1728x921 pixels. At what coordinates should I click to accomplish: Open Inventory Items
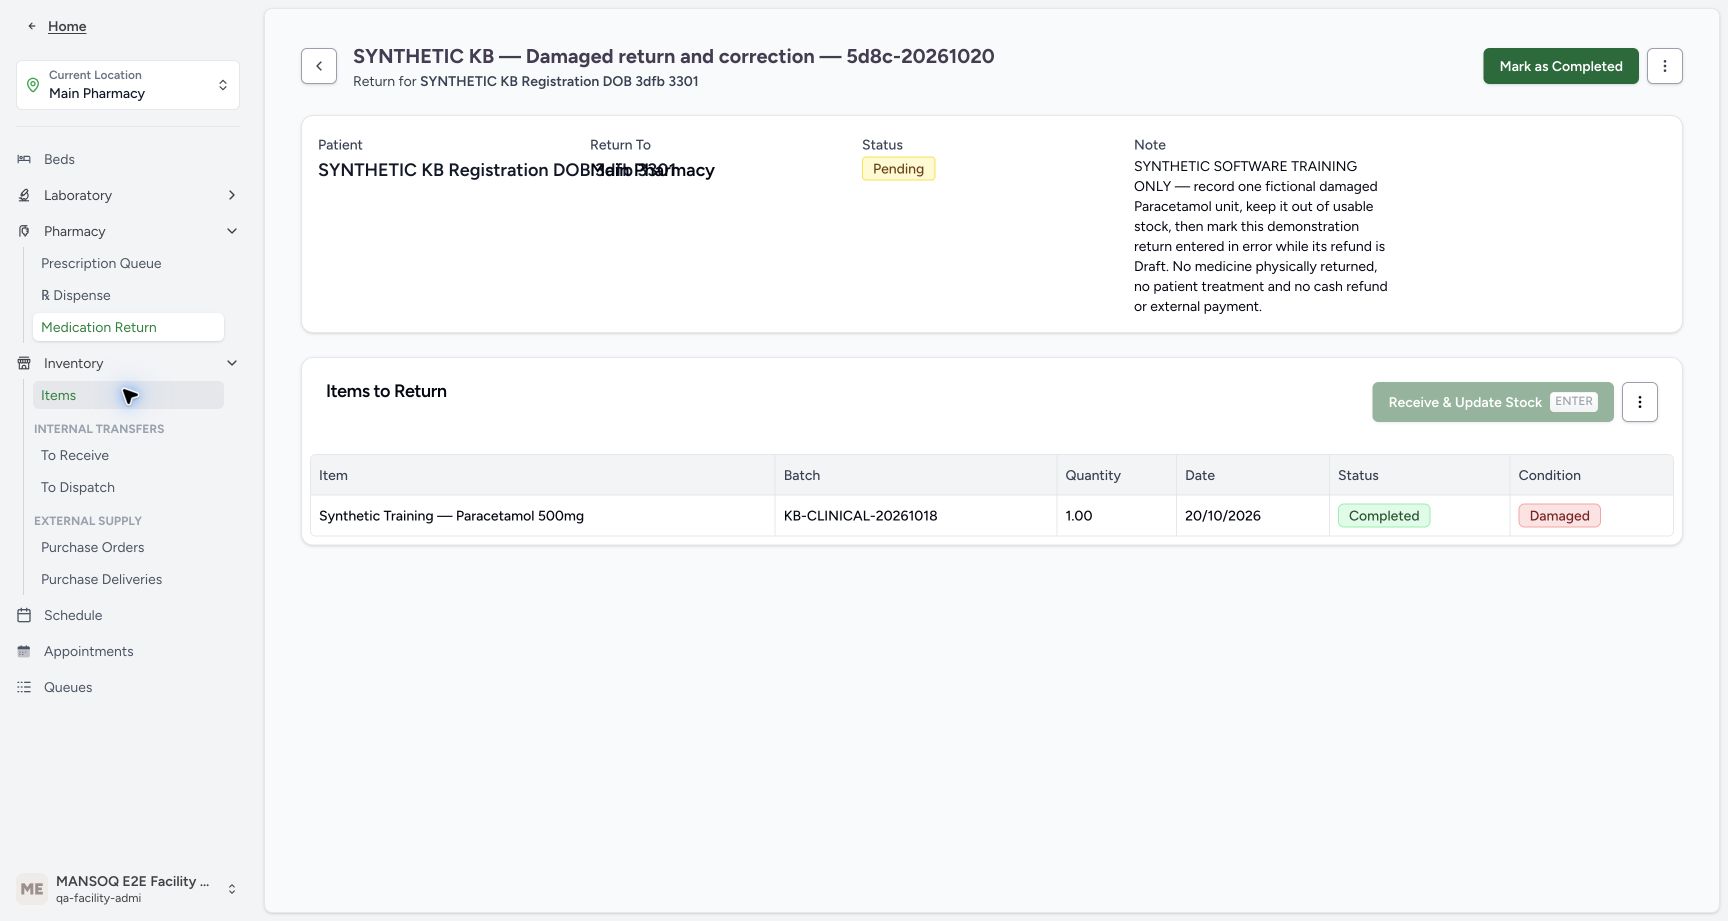click(x=128, y=395)
